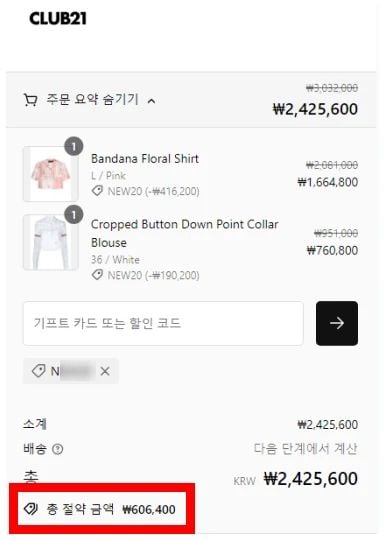The width and height of the screenshot is (384, 540).
Task: Click the shopping cart icon
Action: pyautogui.click(x=30, y=100)
